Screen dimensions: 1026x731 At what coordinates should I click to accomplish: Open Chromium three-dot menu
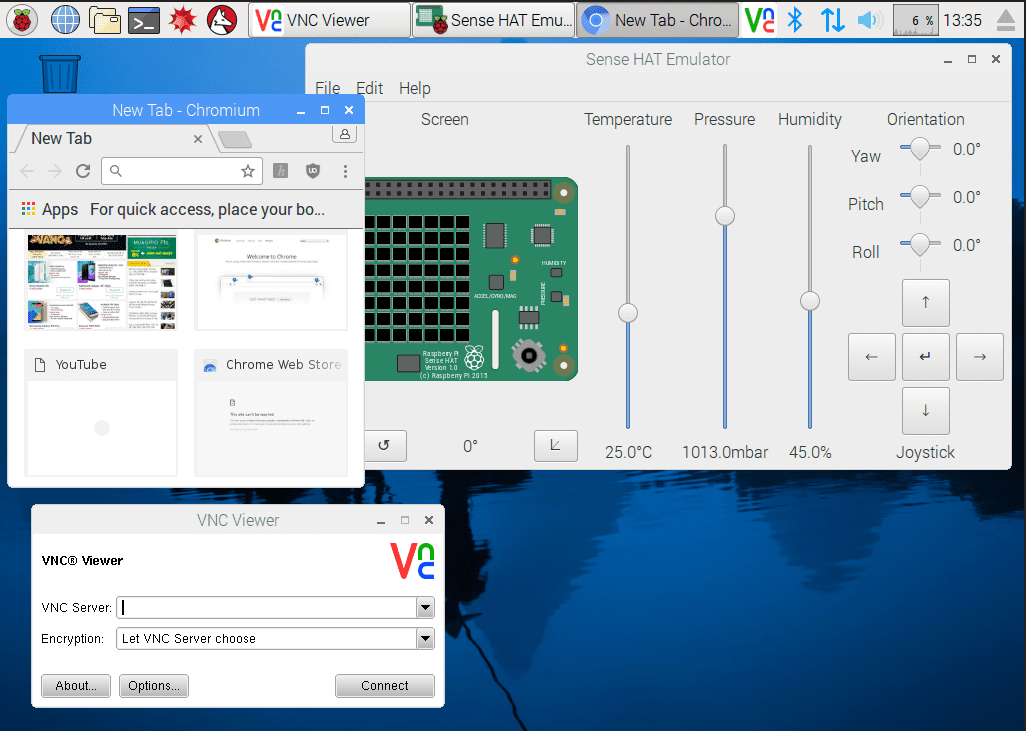pos(346,171)
